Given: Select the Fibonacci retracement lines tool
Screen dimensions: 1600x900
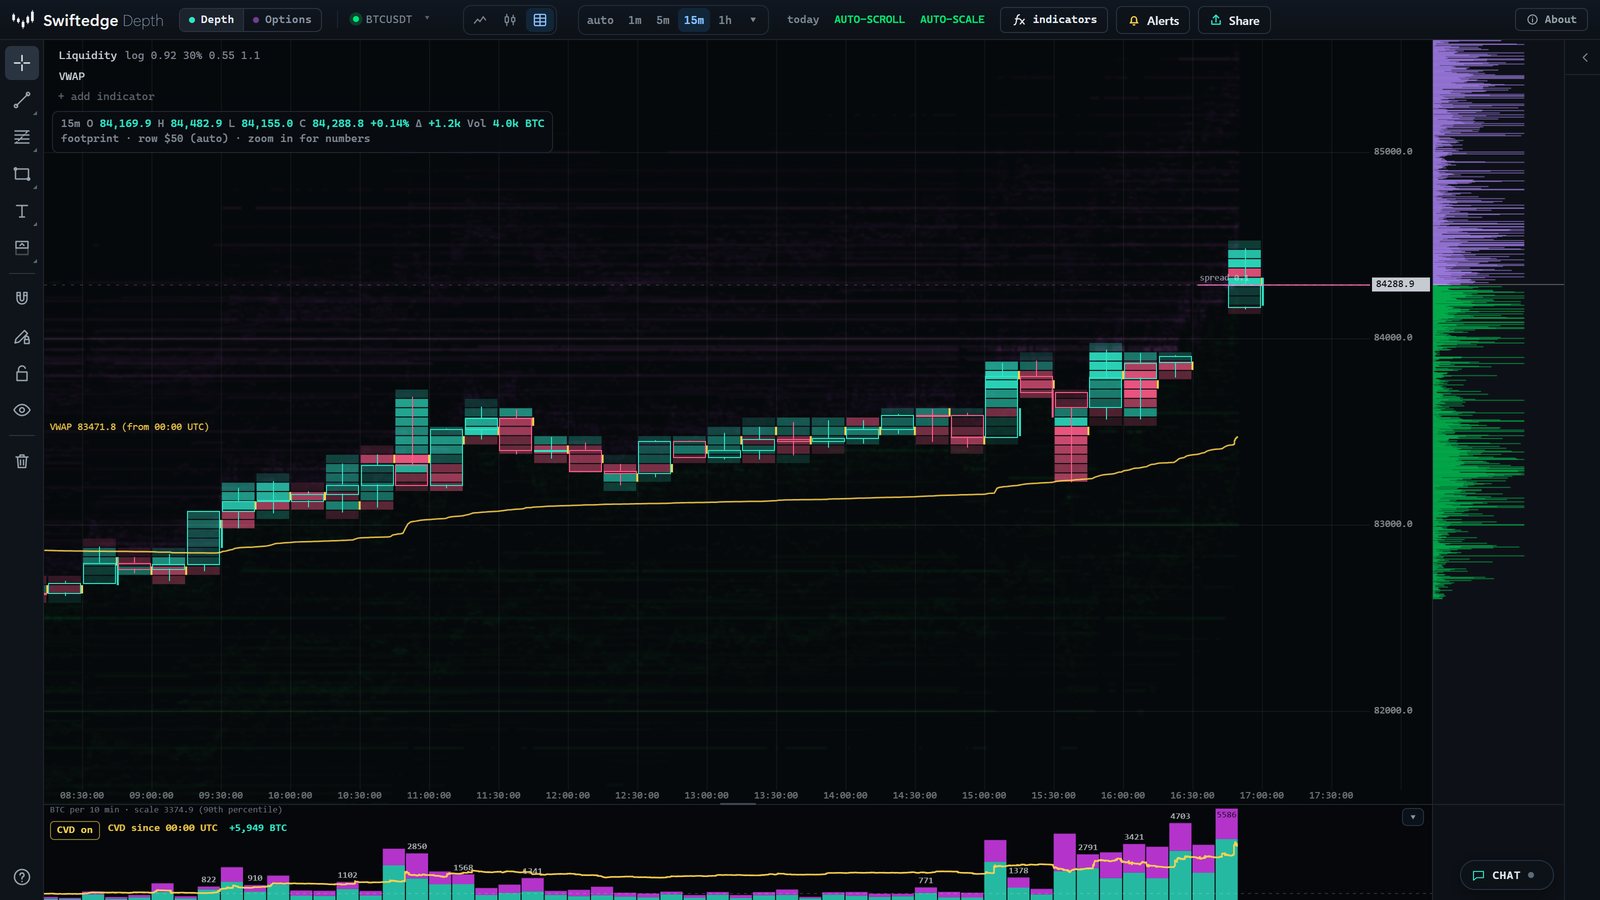Looking at the screenshot, I should 22,137.
